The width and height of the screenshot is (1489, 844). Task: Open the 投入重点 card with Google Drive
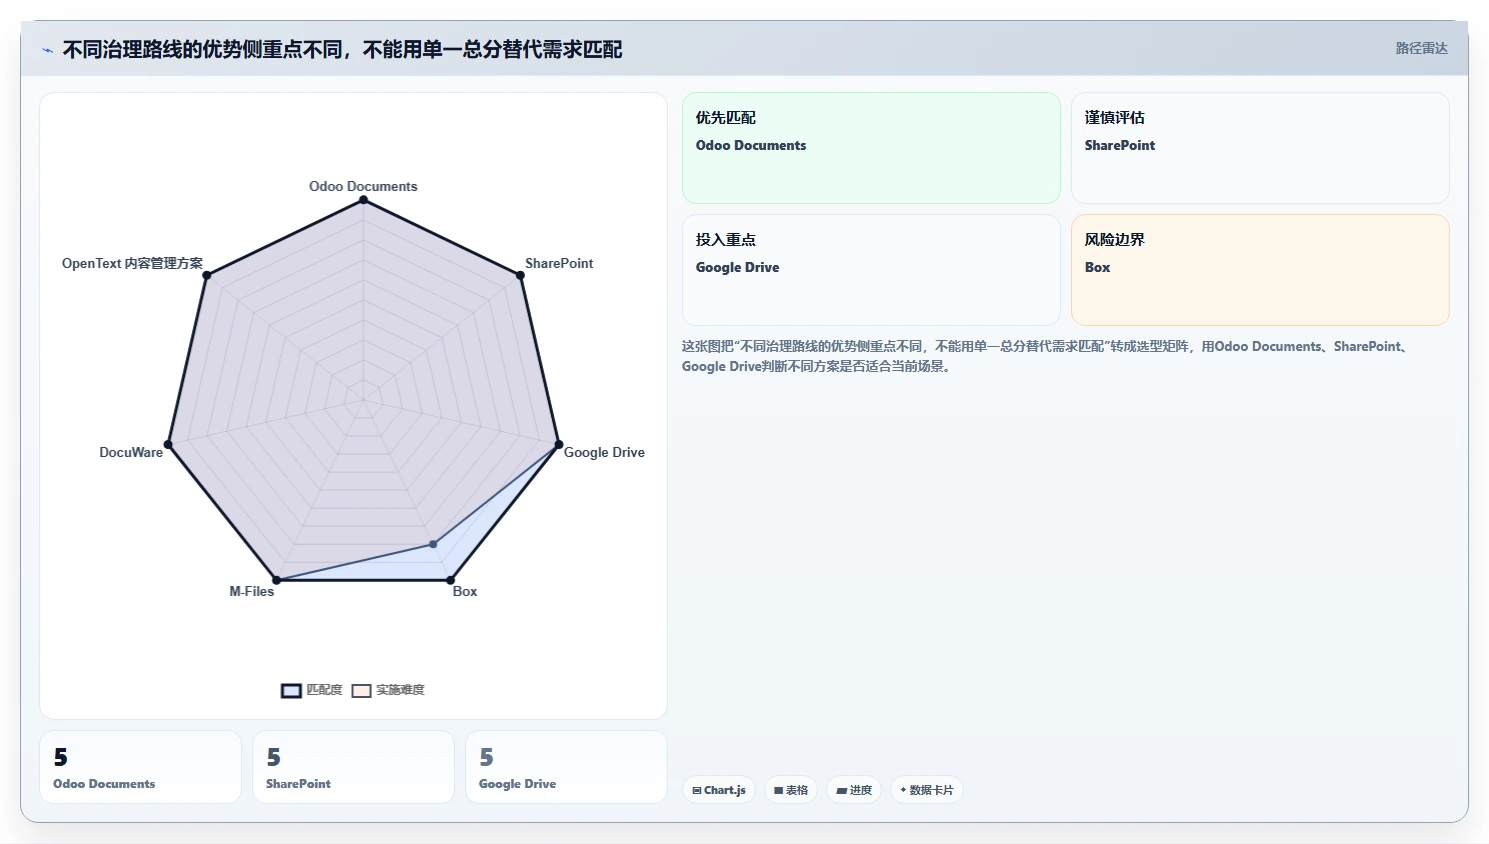tap(871, 270)
